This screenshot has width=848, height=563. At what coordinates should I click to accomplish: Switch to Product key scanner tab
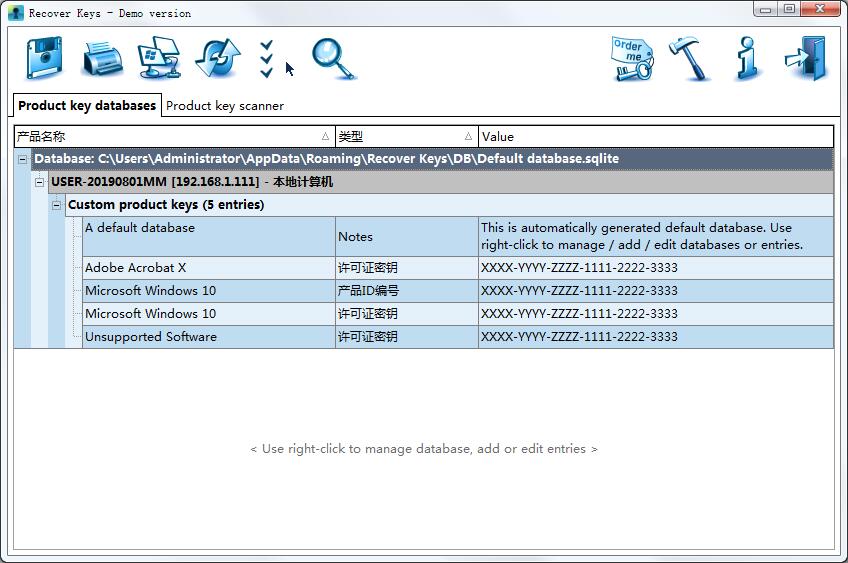point(225,106)
